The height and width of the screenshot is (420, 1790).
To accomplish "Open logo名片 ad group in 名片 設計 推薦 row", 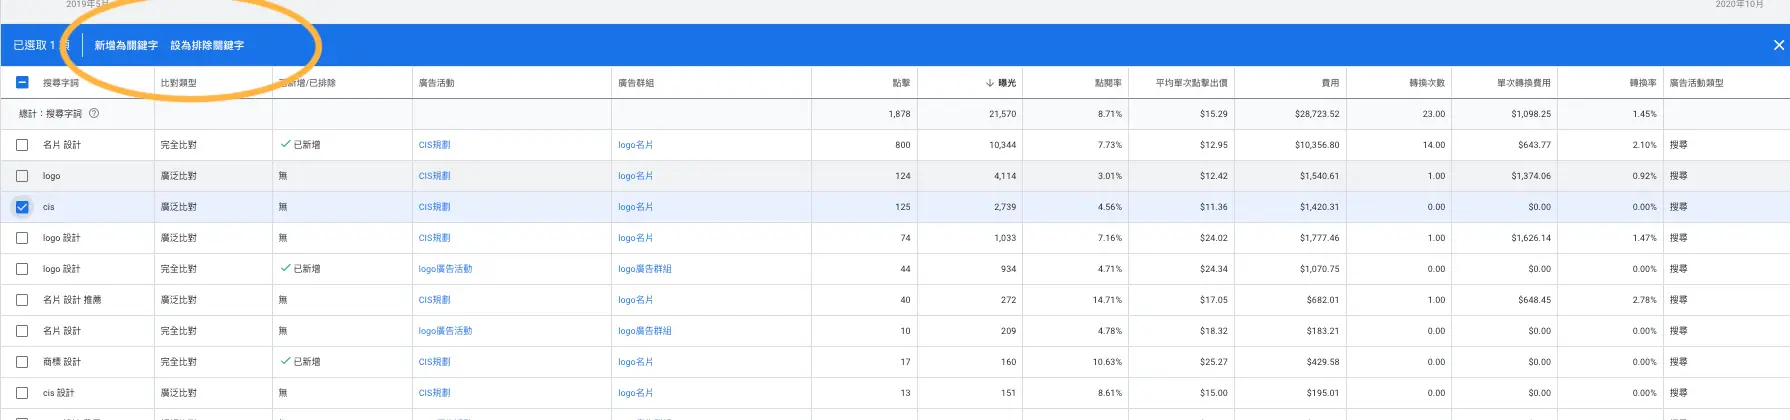I will pyautogui.click(x=636, y=300).
